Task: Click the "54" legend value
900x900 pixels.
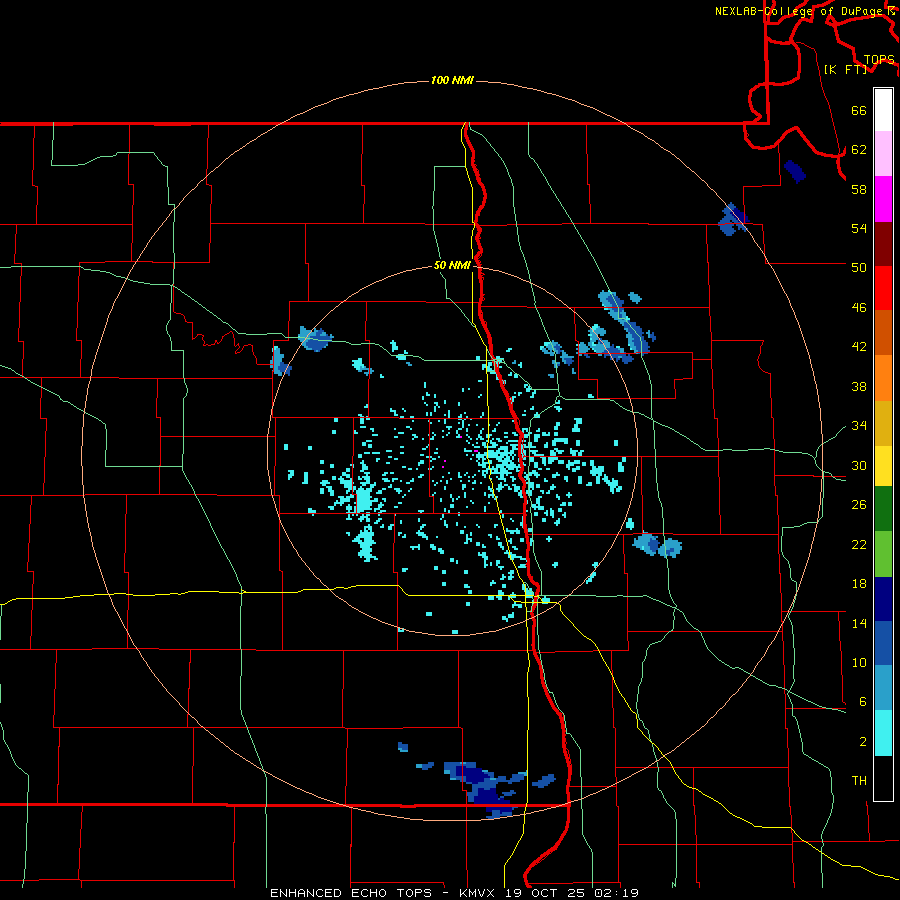Action: (x=859, y=228)
